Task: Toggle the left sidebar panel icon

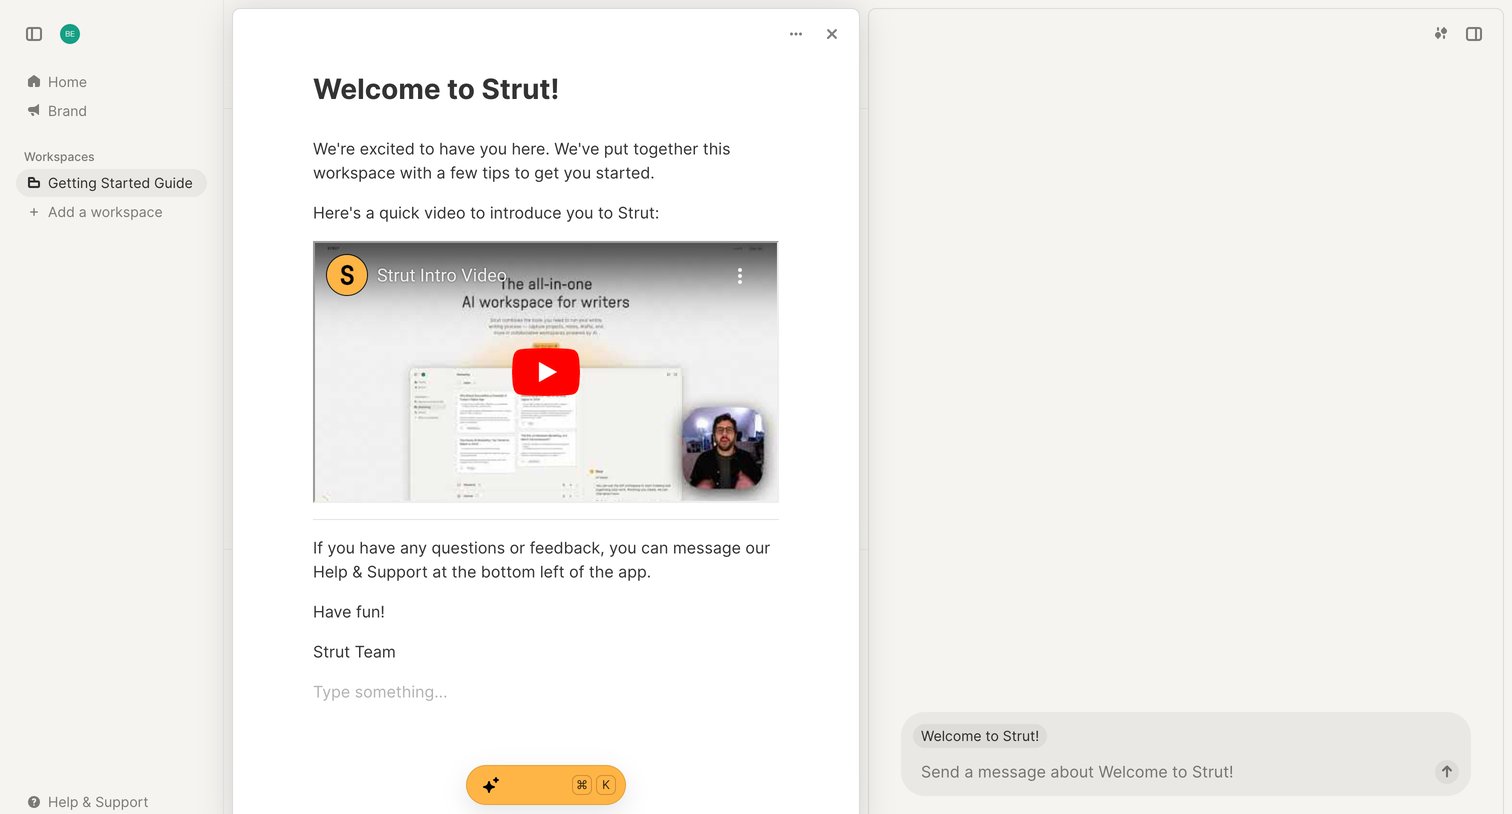Action: point(34,34)
